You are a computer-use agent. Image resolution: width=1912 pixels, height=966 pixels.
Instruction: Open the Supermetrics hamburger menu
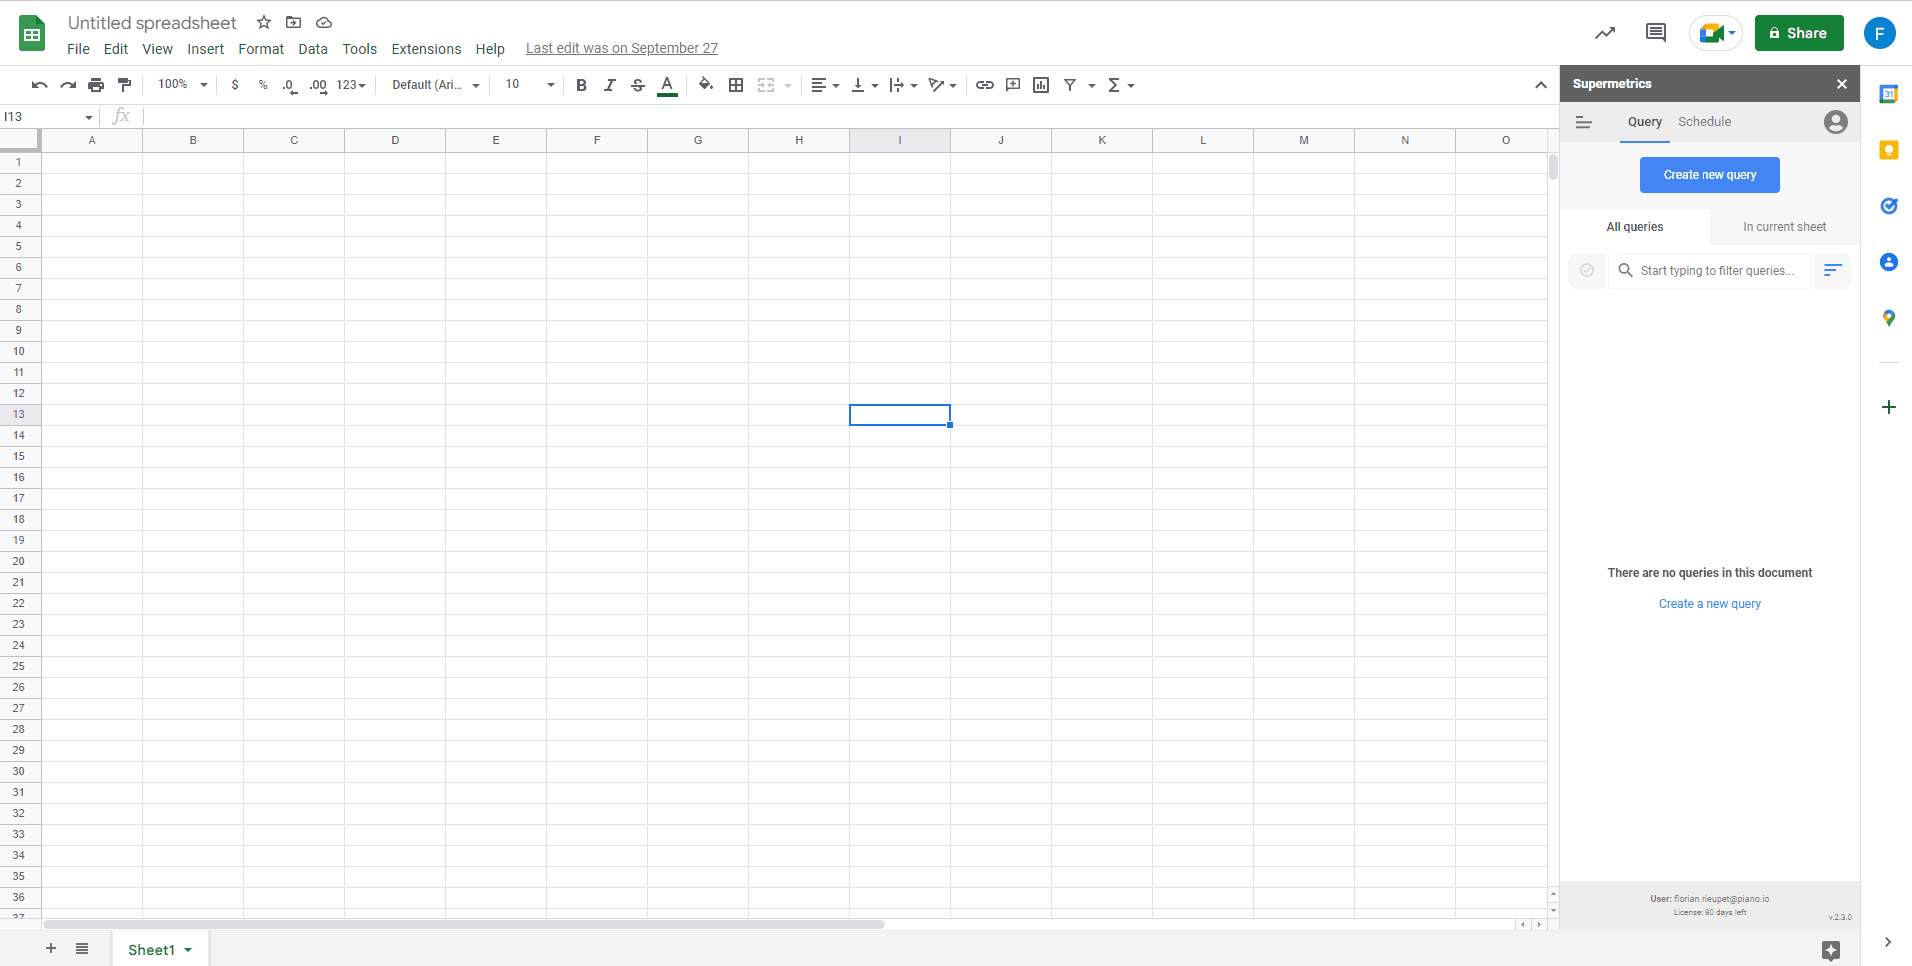1583,122
